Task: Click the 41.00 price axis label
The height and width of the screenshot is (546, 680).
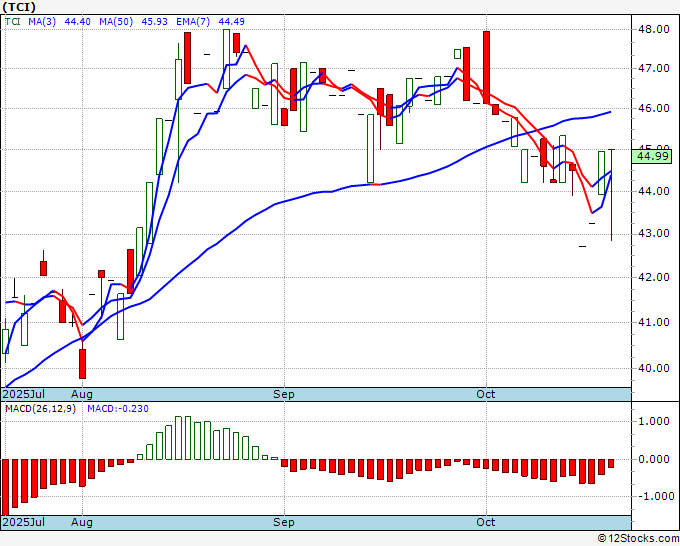Action: click(654, 322)
